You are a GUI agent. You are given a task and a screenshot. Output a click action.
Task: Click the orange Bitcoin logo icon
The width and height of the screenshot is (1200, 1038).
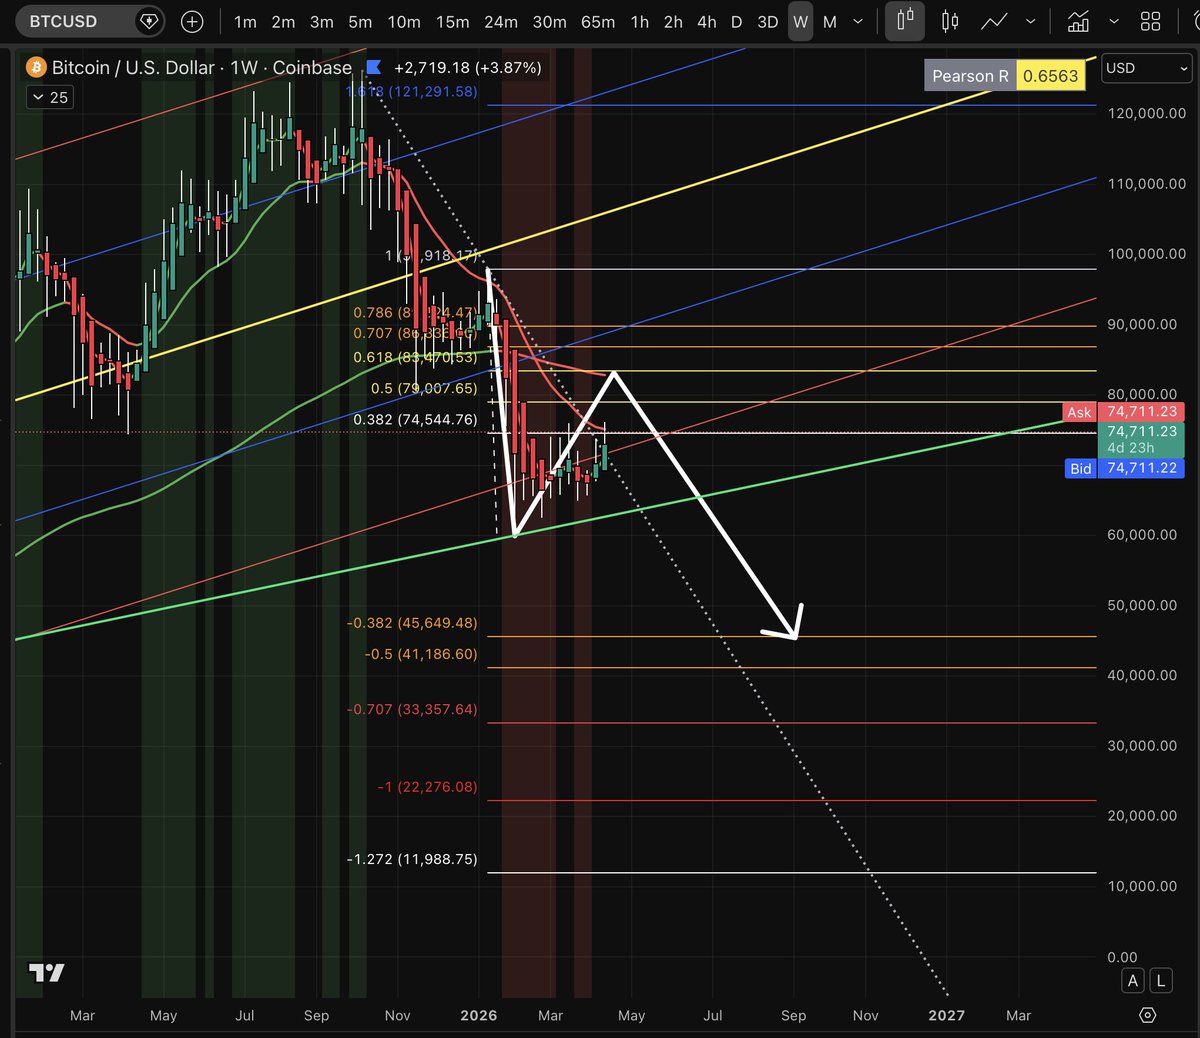pyautogui.click(x=36, y=68)
